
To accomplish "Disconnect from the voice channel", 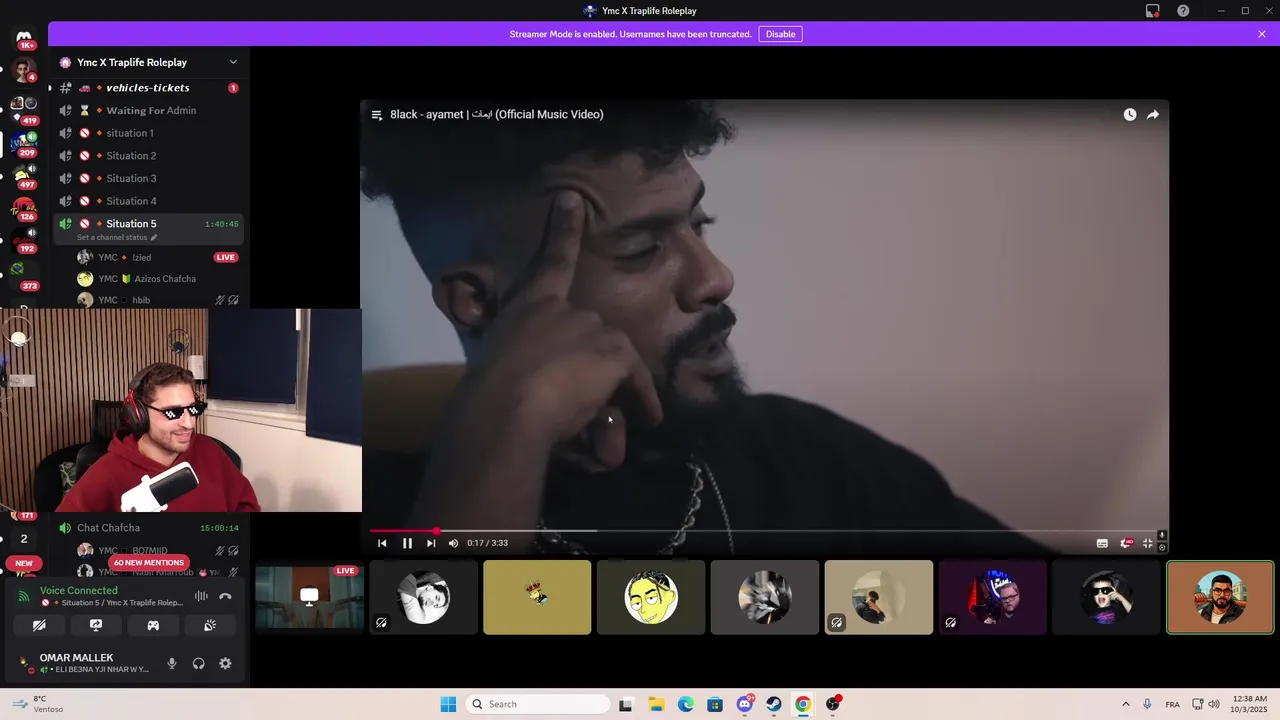I will [x=225, y=596].
